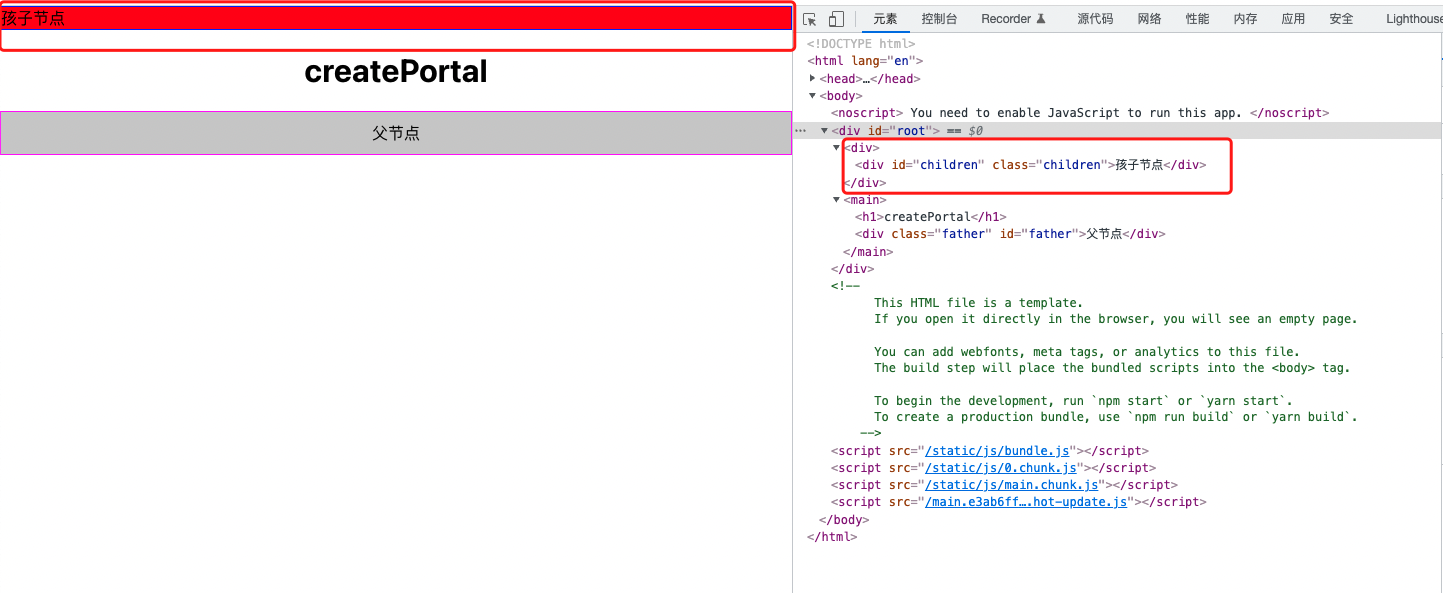Select the DOCTYPE html row

[861, 44]
